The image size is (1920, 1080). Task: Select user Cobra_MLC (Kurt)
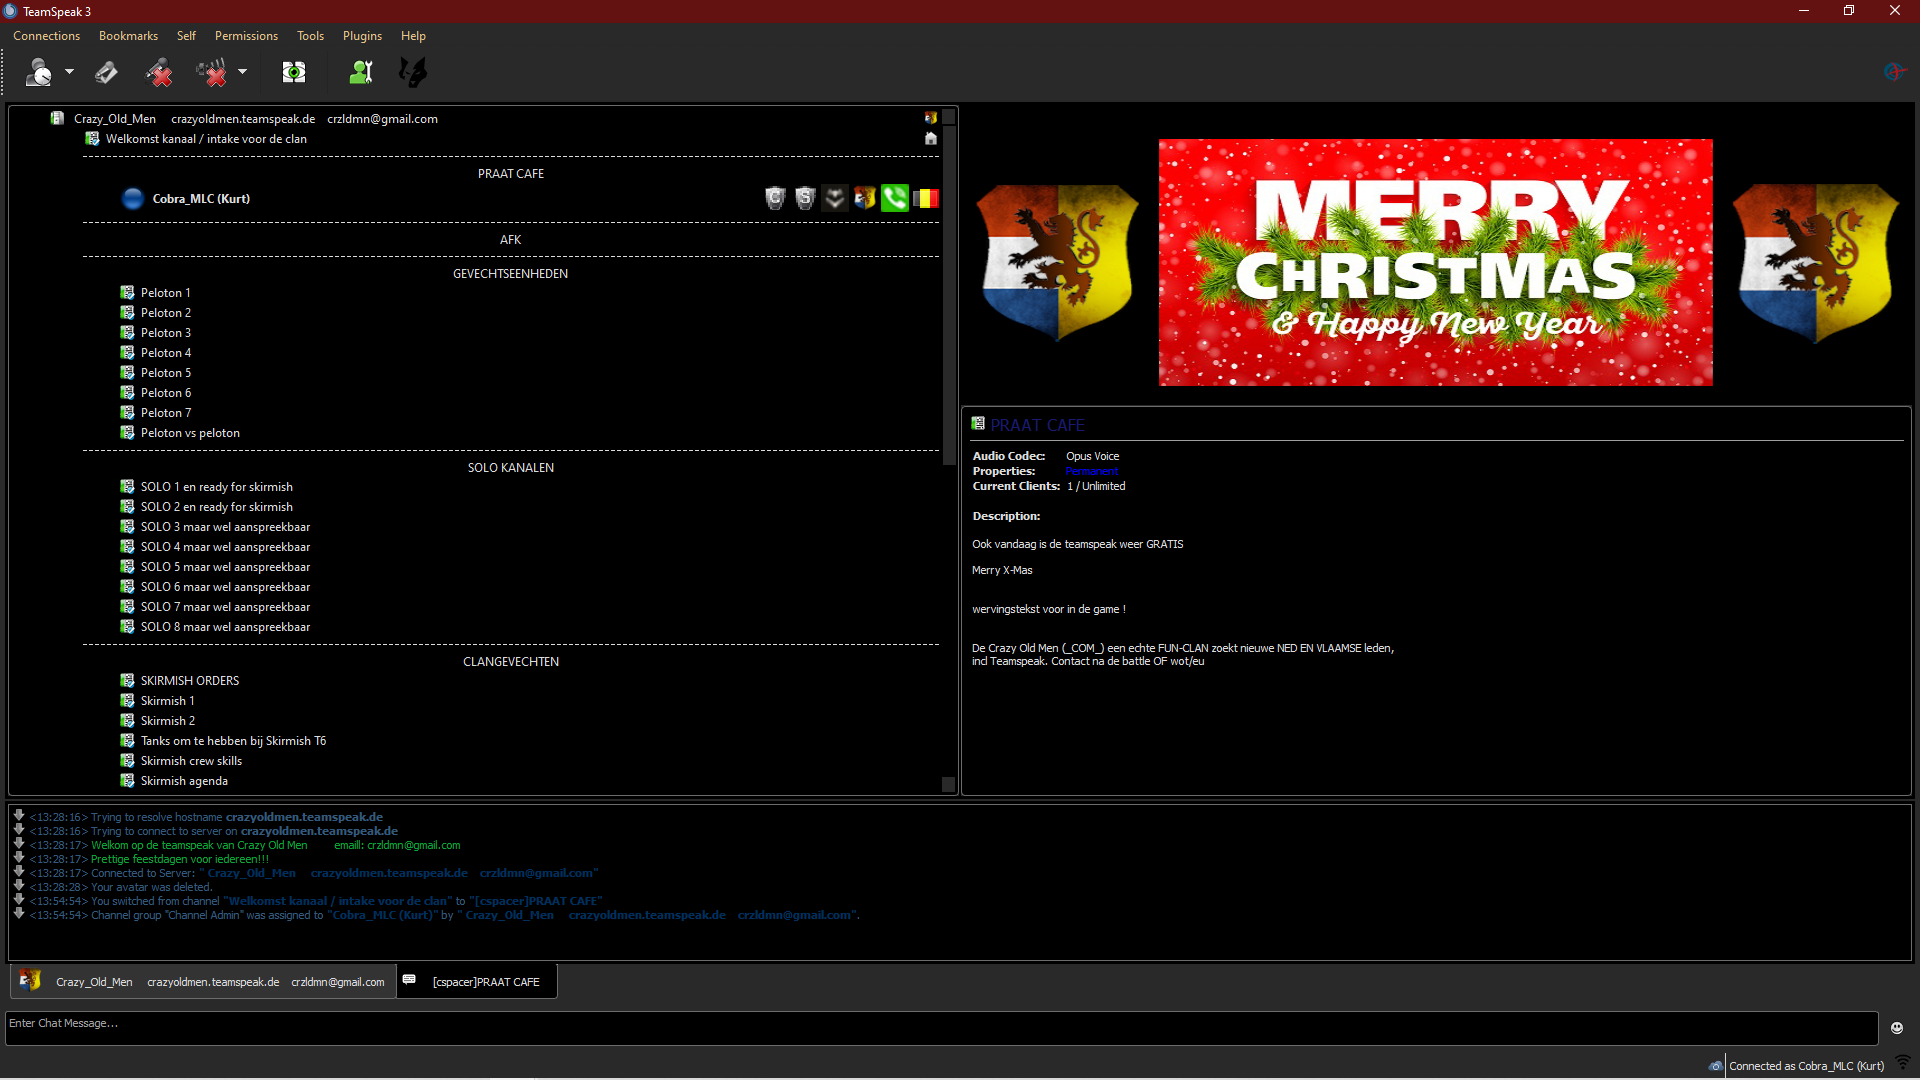point(201,199)
